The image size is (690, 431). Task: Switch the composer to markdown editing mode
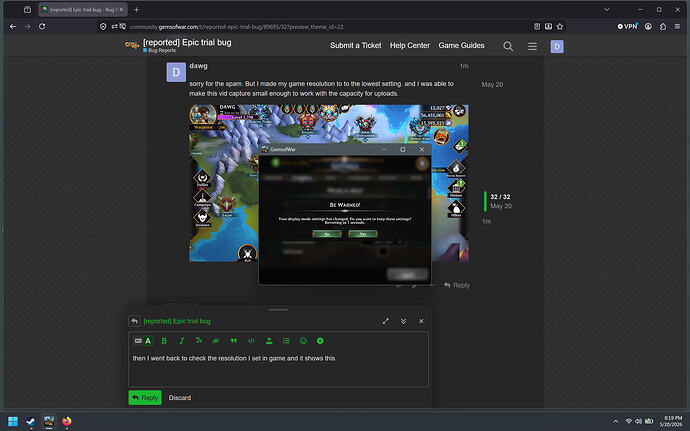[138, 341]
